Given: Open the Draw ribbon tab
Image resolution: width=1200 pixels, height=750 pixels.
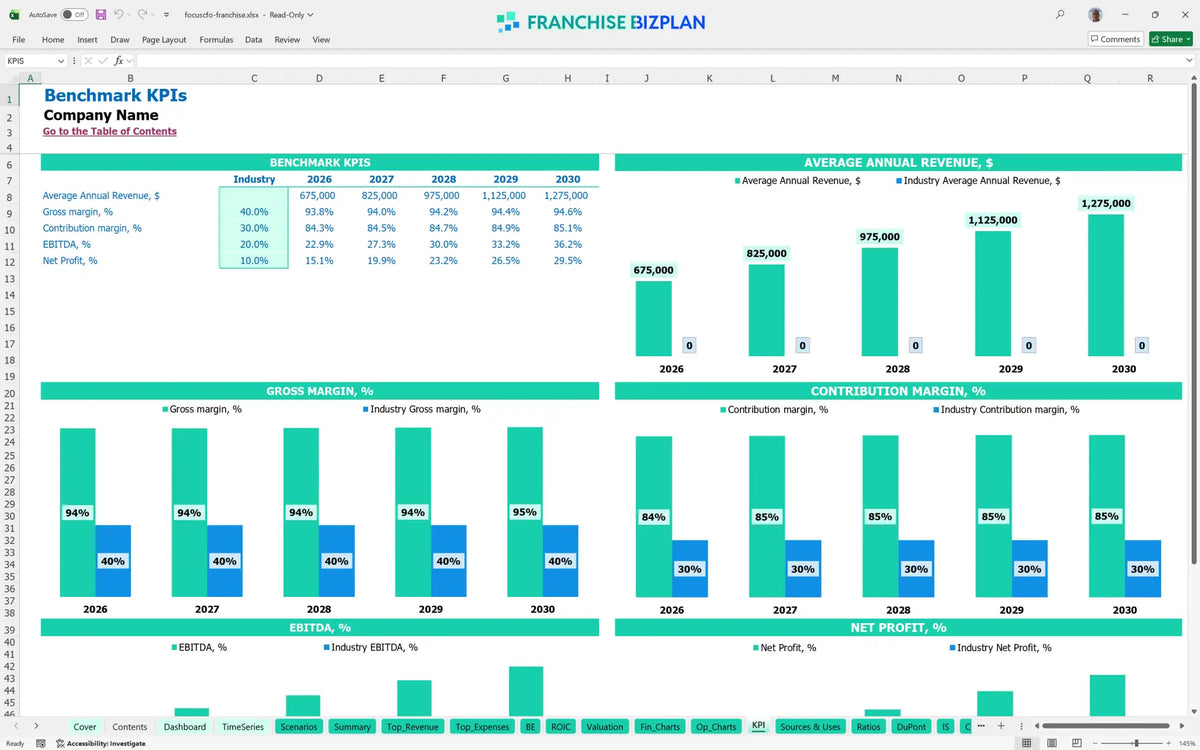Looking at the screenshot, I should [120, 40].
